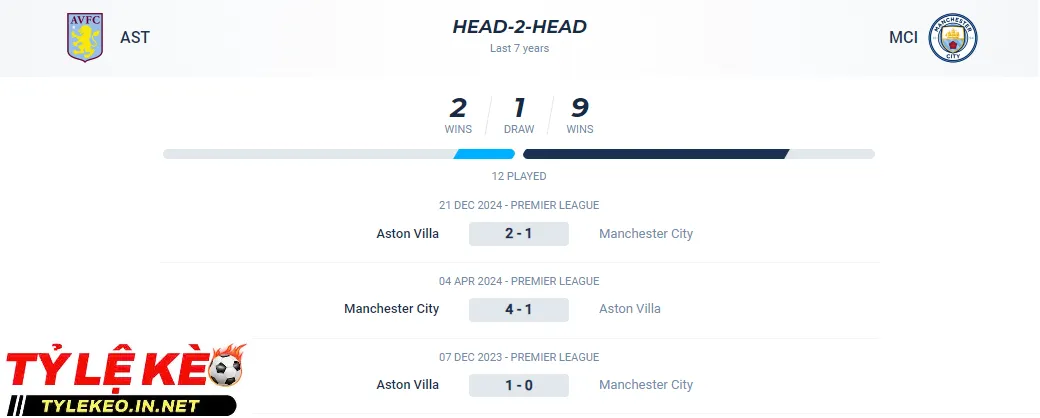Click the 1 draw stat
This screenshot has height=418, width=1040.
[519, 115]
